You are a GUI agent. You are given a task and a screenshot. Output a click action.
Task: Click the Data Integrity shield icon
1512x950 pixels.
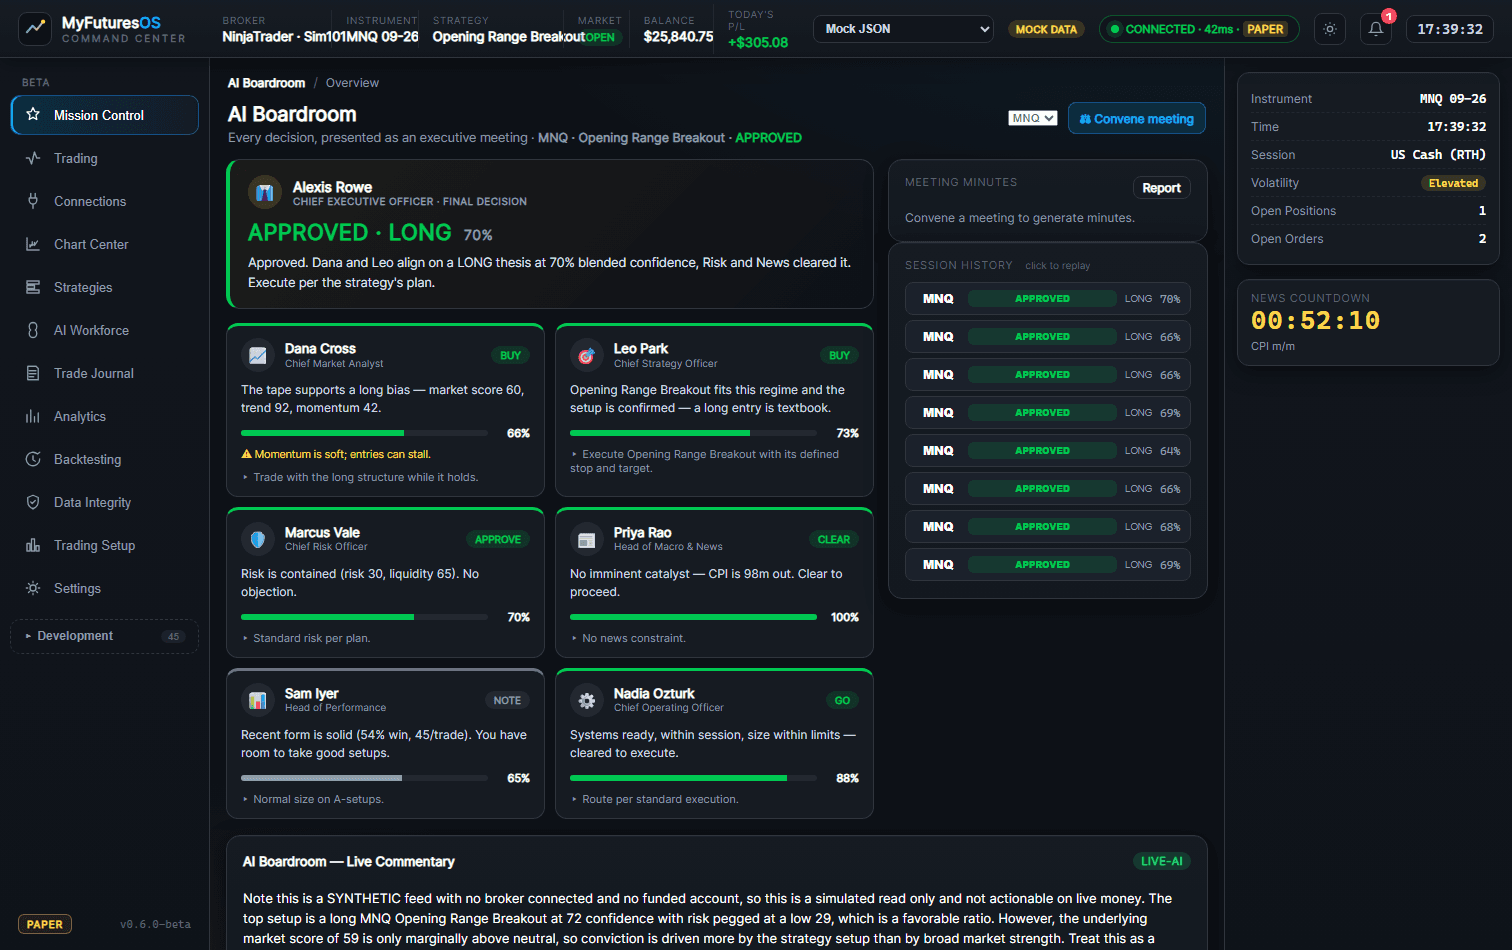(33, 502)
